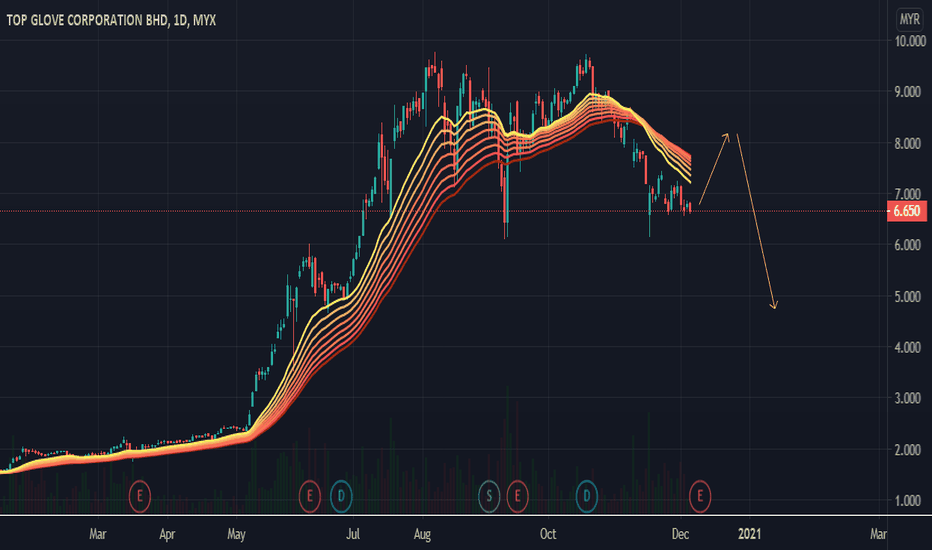Click the Jul label on time axis
The height and width of the screenshot is (550, 932).
click(x=353, y=534)
